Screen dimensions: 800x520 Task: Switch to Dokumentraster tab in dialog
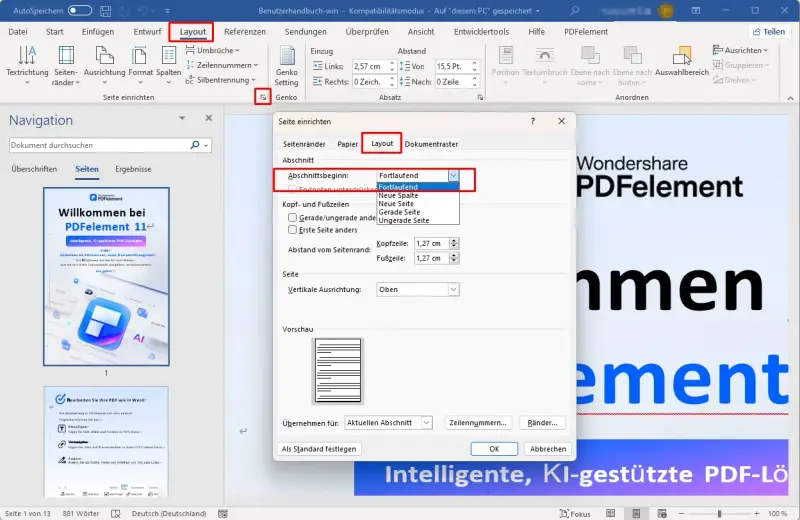[431, 144]
